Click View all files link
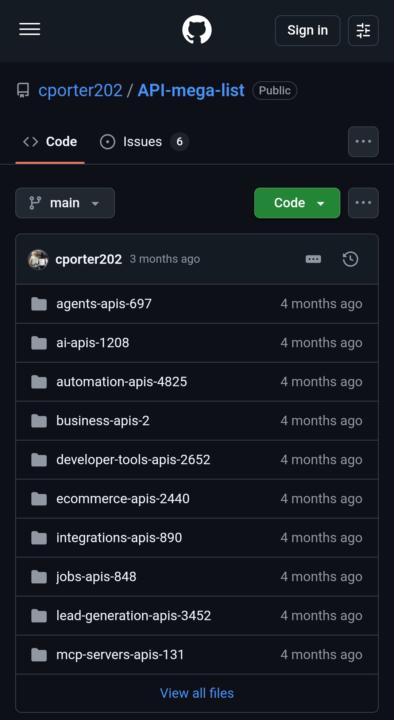The height and width of the screenshot is (720, 394). pyautogui.click(x=197, y=693)
